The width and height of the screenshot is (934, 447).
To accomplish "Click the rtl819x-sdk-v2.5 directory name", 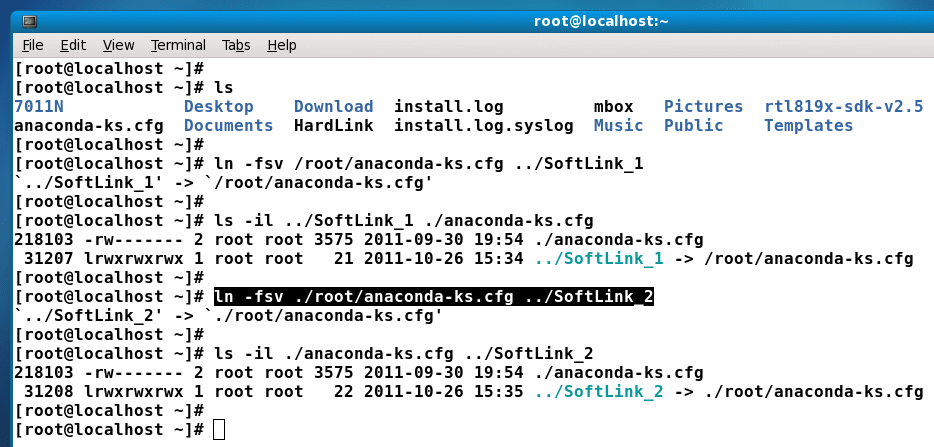I will click(843, 107).
